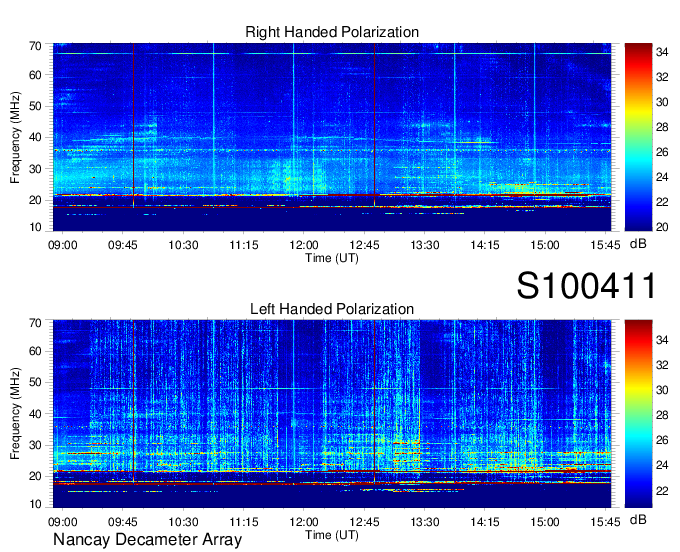Click the "Right Handed Polarization" plot title

[332, 32]
